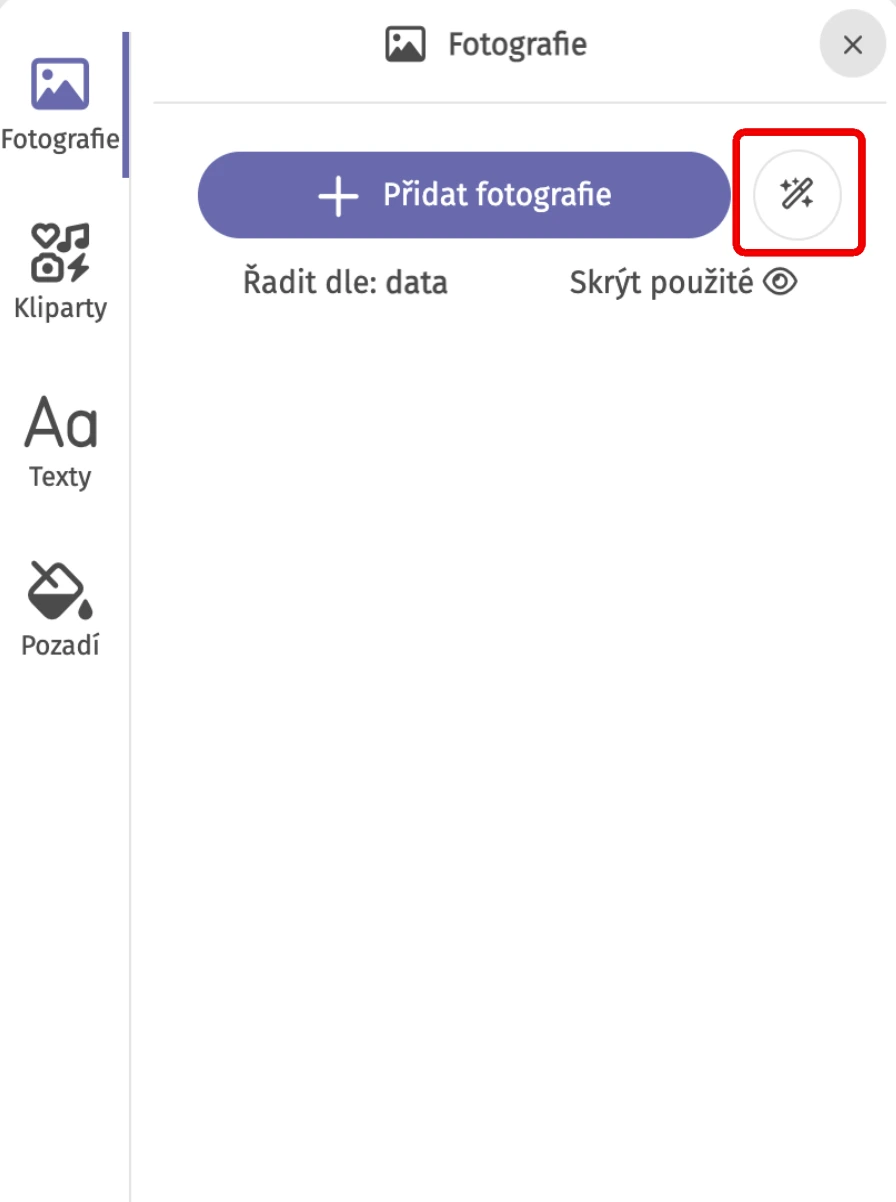Viewport: 896px width, 1202px height.
Task: Click the magic wand autofill icon
Action: click(x=797, y=194)
